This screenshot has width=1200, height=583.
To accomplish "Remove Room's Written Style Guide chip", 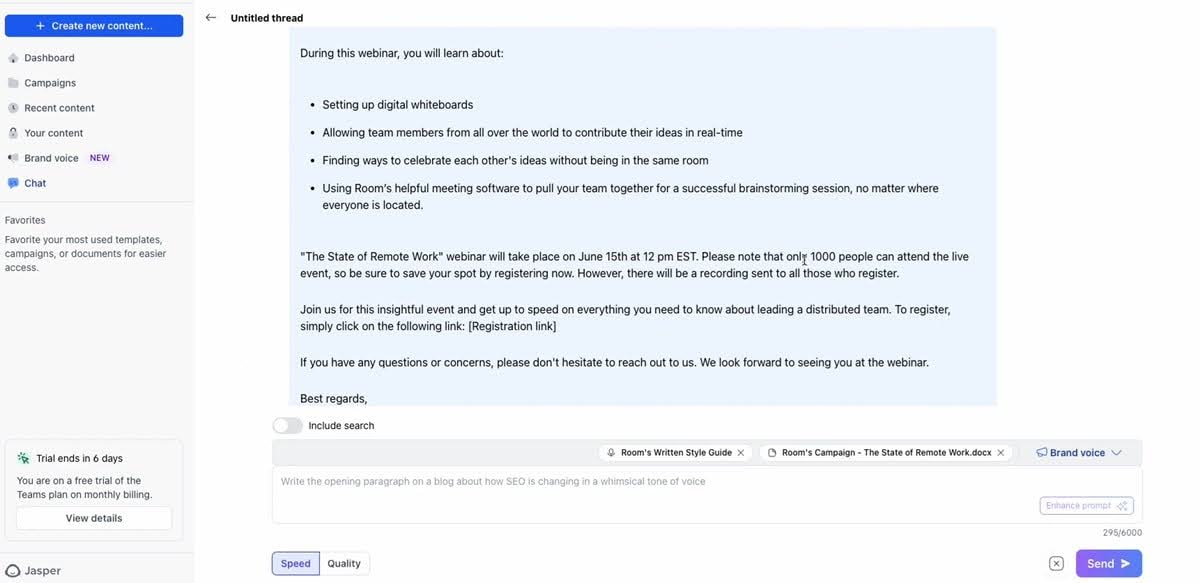I will pos(741,453).
